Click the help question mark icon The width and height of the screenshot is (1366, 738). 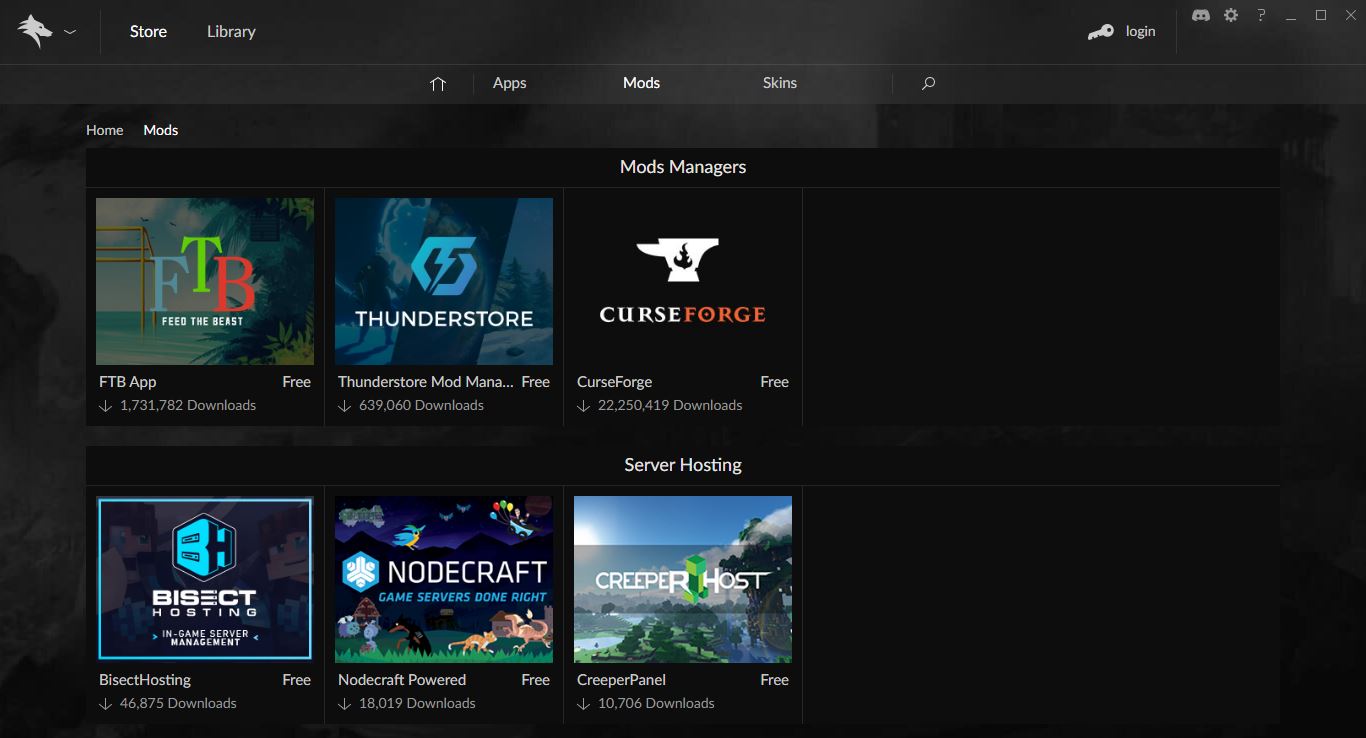click(x=1261, y=15)
